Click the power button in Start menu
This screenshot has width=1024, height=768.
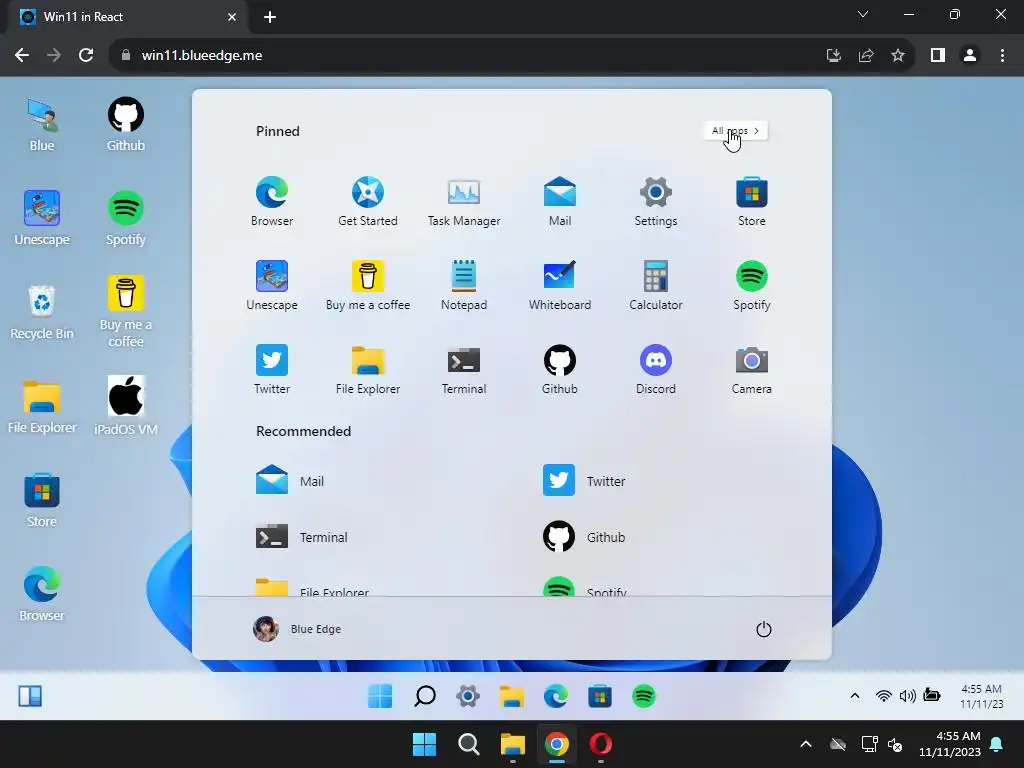[763, 629]
